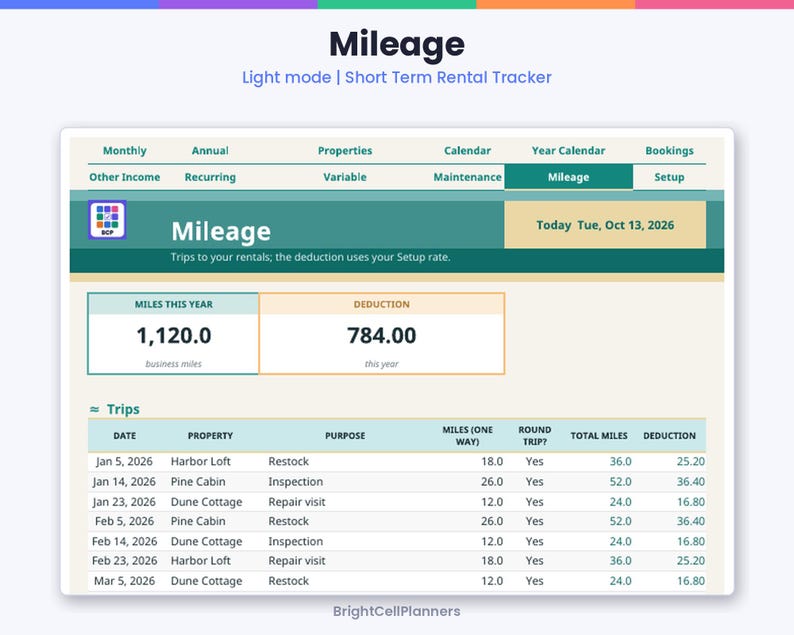The width and height of the screenshot is (794, 635).
Task: Click the MILES THIS YEAR card header
Action: point(174,304)
